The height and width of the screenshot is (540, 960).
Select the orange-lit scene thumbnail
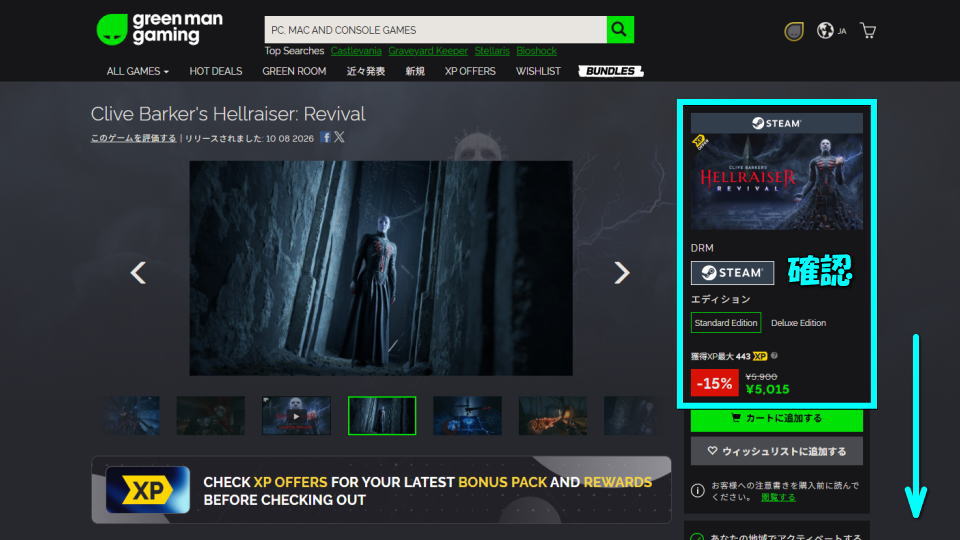(553, 416)
